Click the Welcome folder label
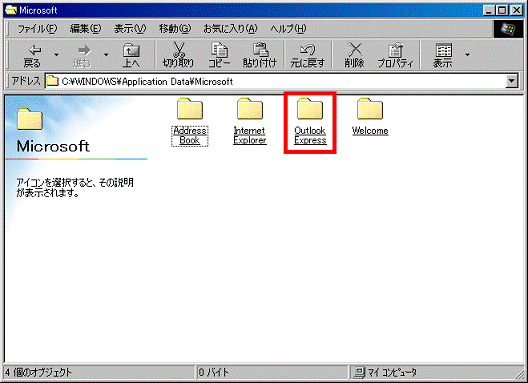Image resolution: width=528 pixels, height=383 pixels. pyautogui.click(x=370, y=131)
